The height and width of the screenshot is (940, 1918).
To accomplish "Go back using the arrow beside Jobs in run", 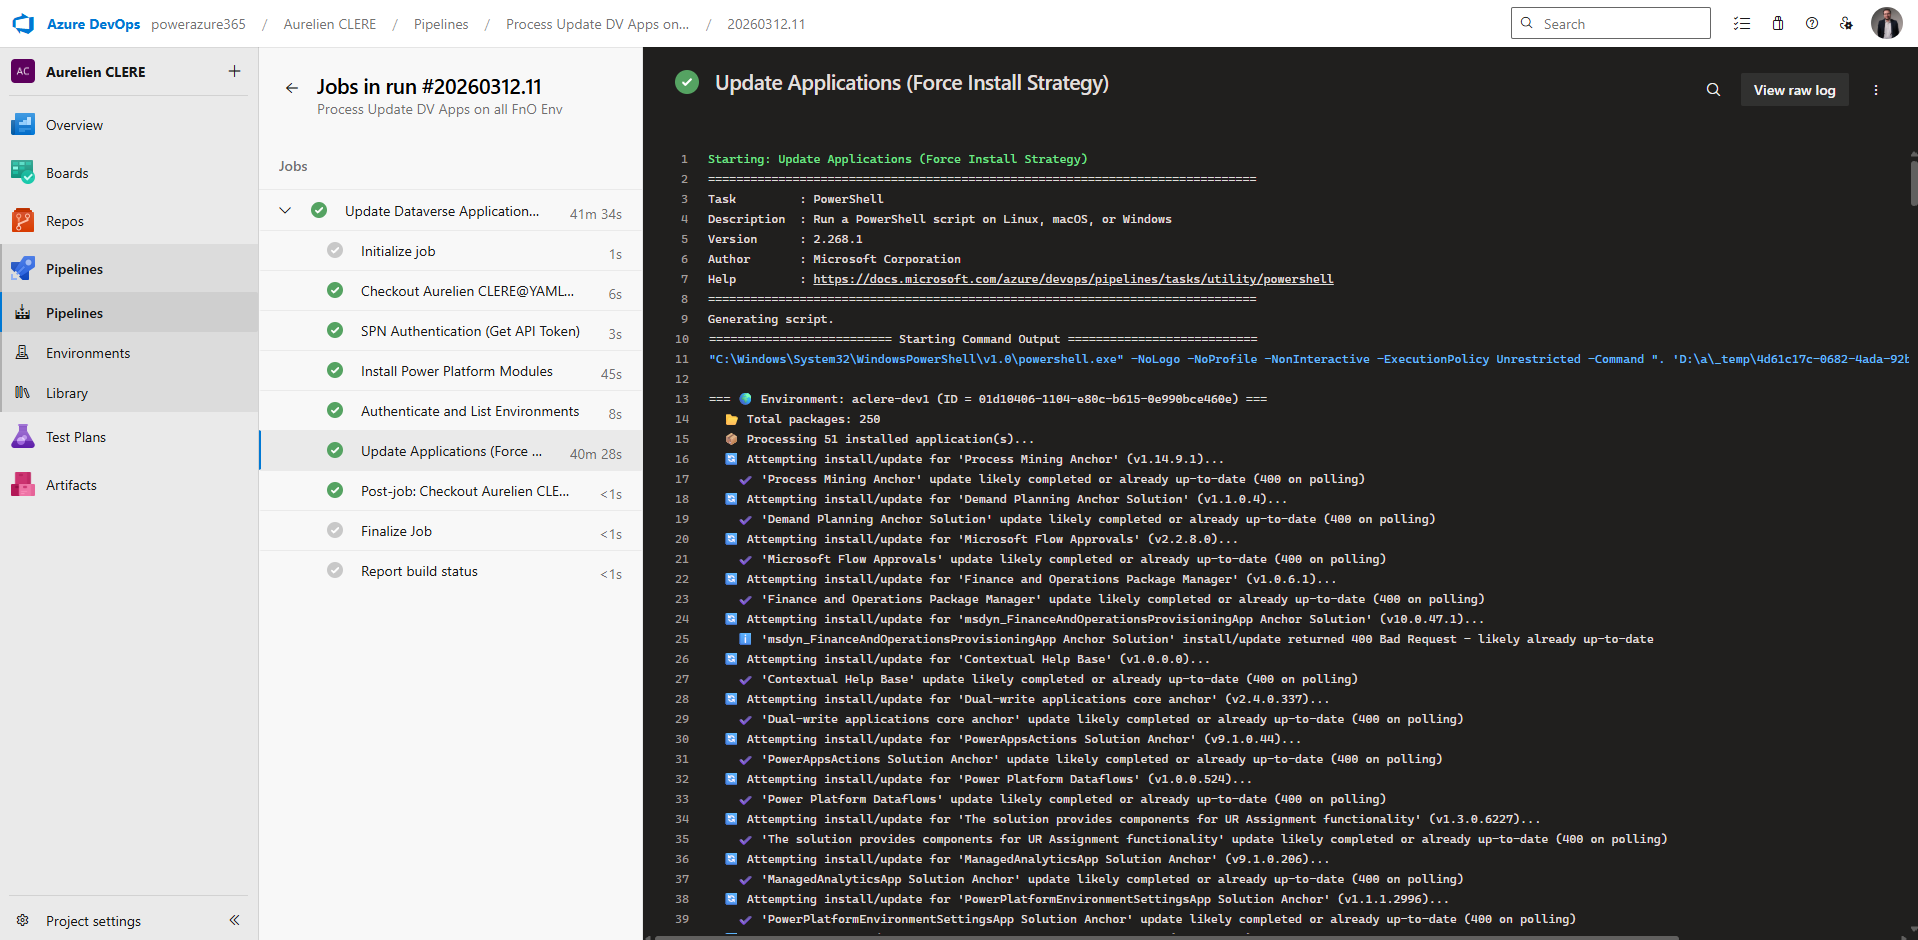I will 292,88.
